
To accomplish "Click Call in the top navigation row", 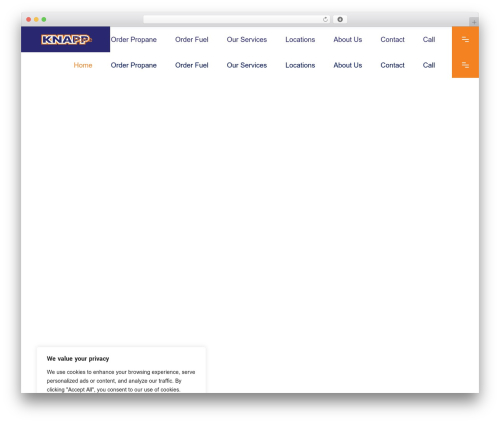I will [429, 40].
